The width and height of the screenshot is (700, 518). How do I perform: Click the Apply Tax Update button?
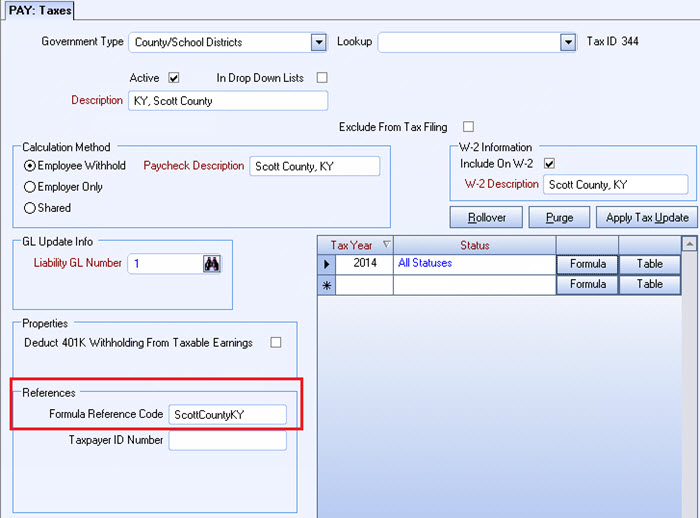tap(645, 218)
